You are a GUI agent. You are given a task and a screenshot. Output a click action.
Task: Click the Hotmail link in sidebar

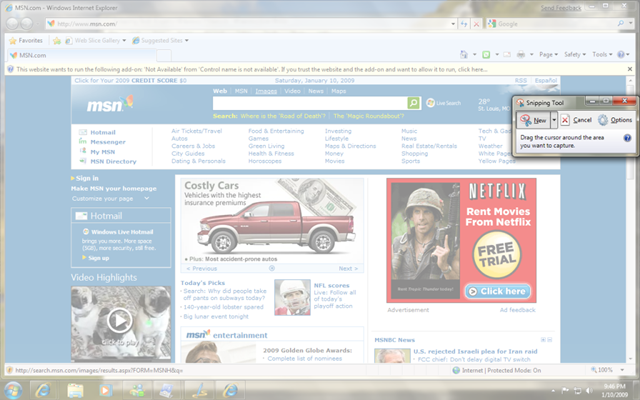tap(102, 131)
